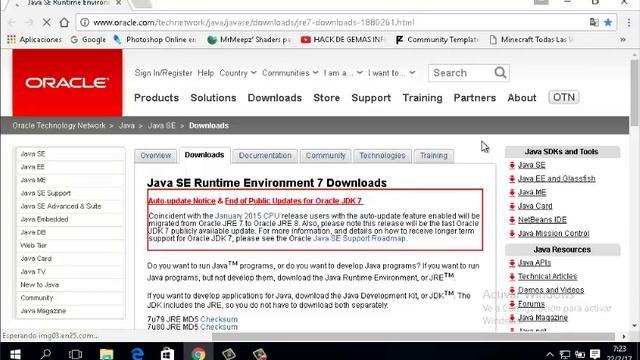Click the site info icon
This screenshot has height=360, width=640.
[84, 22]
